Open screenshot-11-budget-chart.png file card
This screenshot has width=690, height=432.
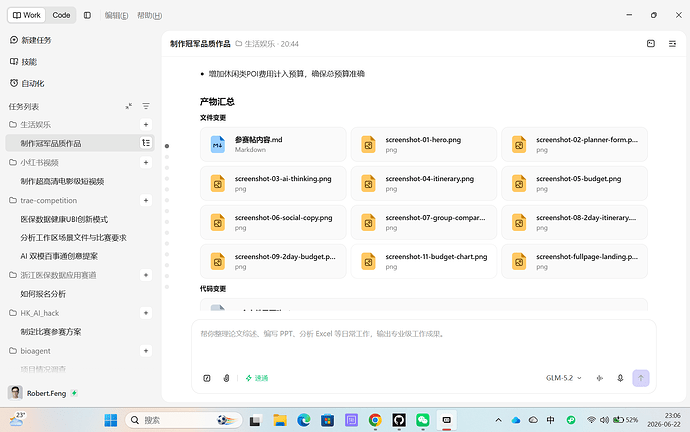pos(424,261)
